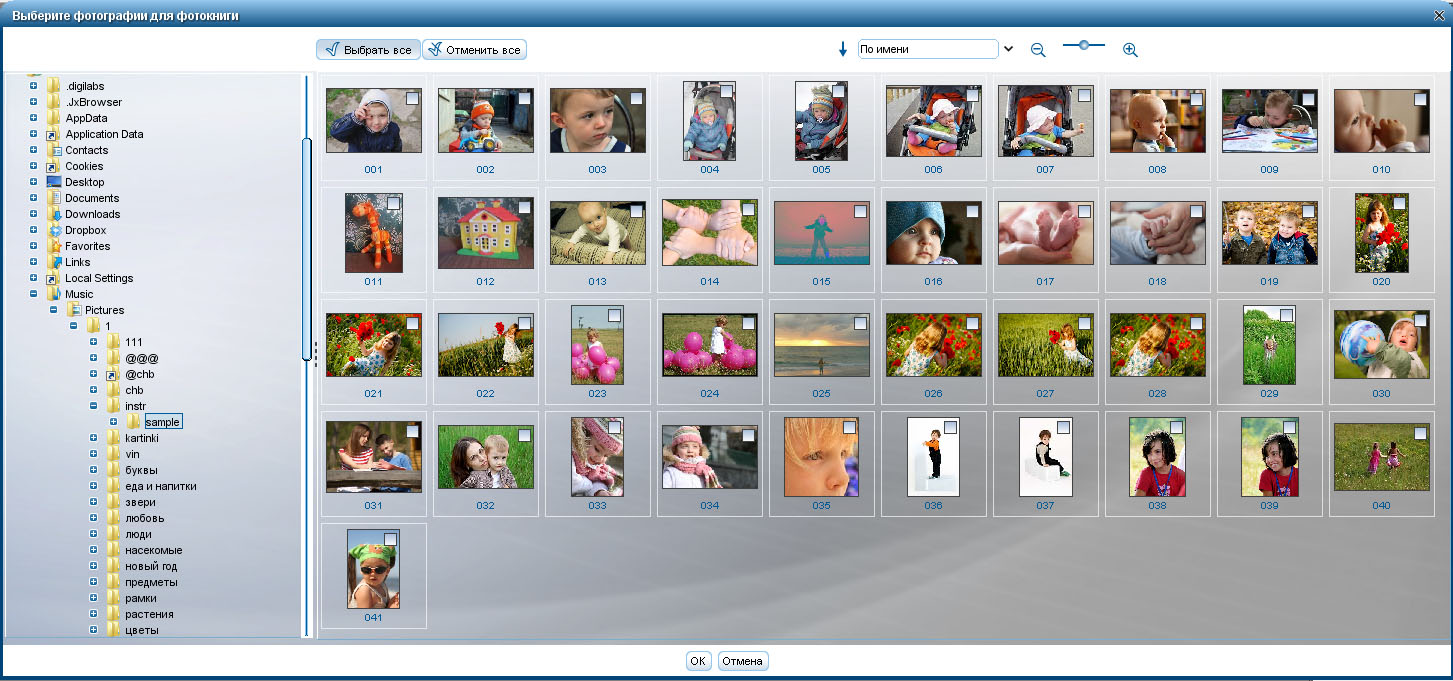Image resolution: width=1453 pixels, height=681 pixels.
Task: Check the checkbox on photo 041
Action: (x=390, y=539)
